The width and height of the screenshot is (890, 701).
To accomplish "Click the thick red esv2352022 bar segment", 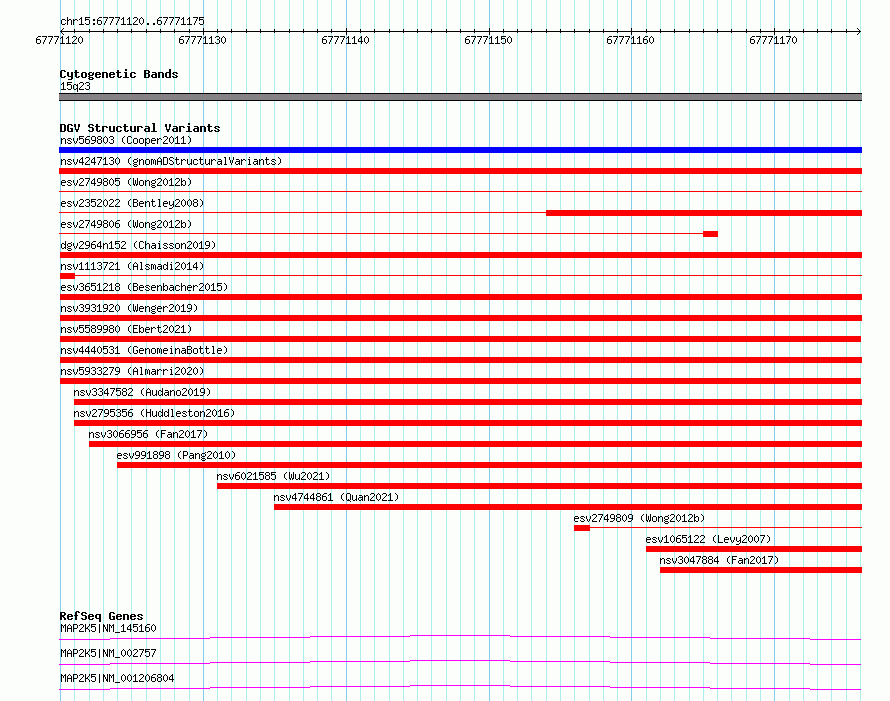I will click(704, 213).
